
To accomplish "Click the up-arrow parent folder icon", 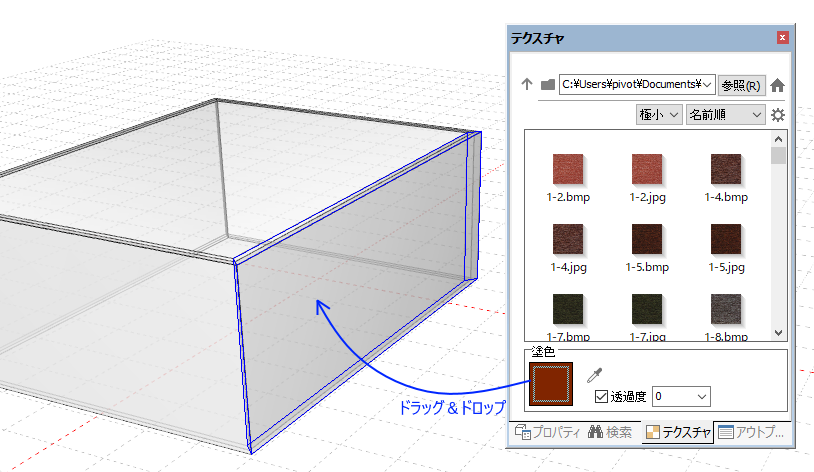I will [x=527, y=85].
